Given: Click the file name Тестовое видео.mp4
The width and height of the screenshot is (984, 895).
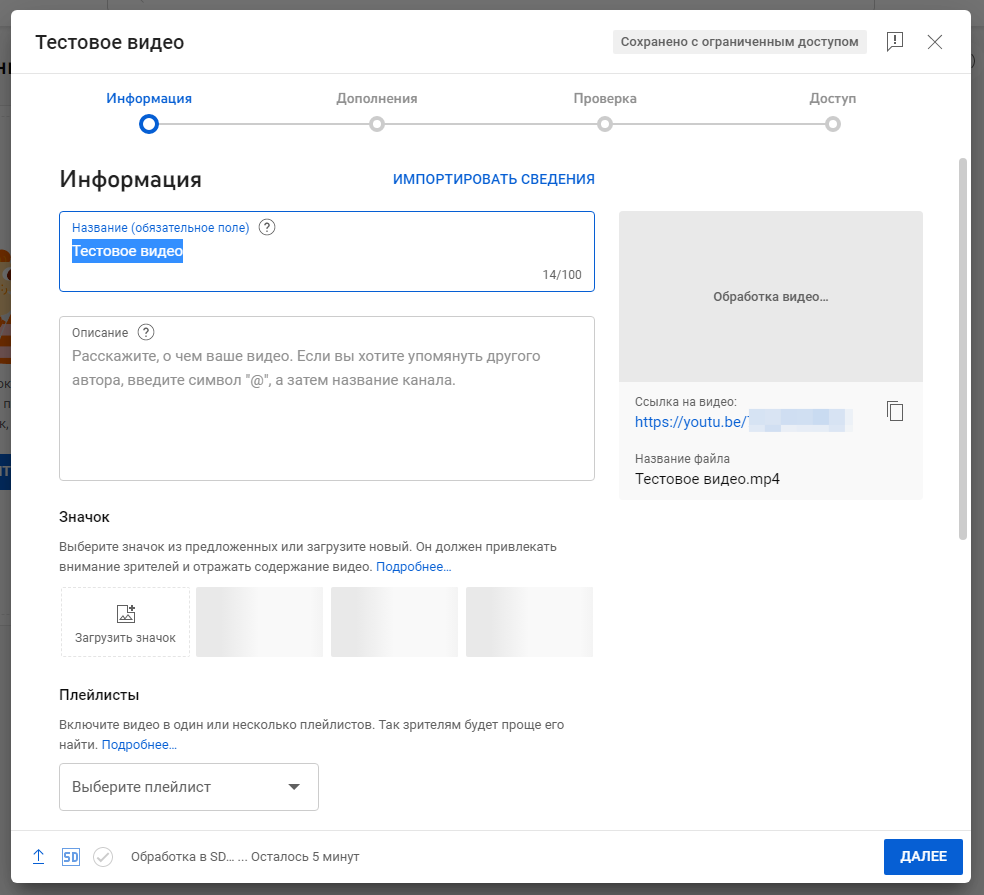Looking at the screenshot, I should [x=707, y=480].
